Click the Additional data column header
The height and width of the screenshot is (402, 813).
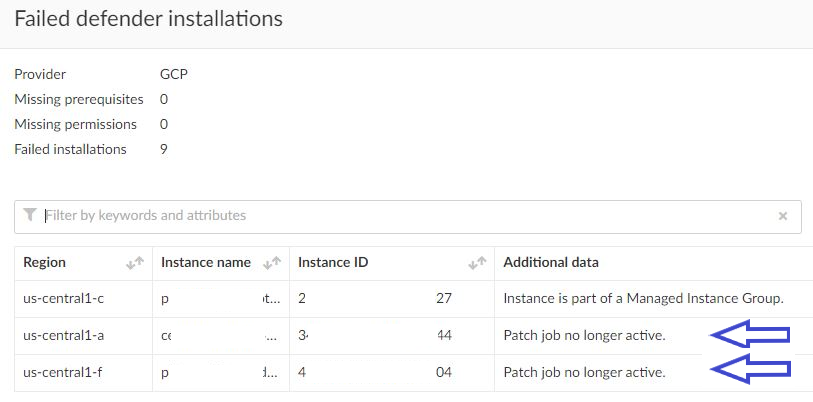(x=551, y=263)
